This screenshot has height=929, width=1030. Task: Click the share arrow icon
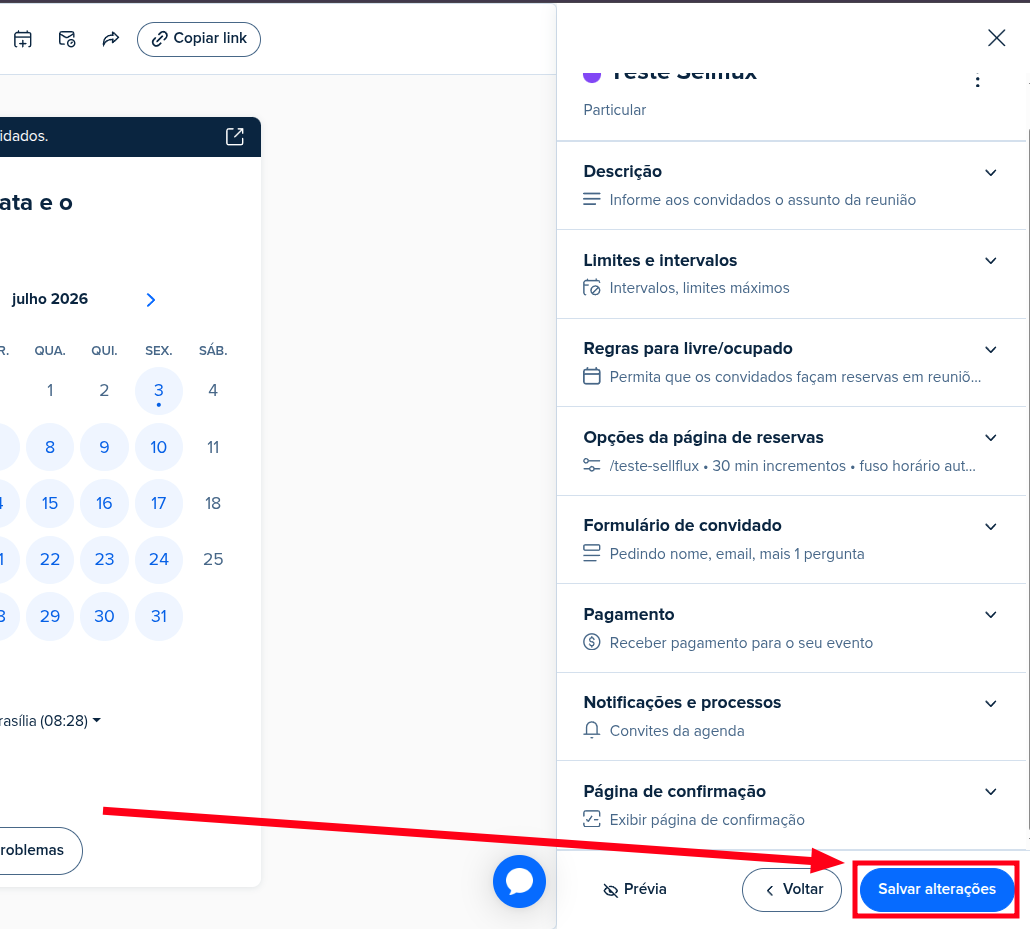(x=111, y=39)
